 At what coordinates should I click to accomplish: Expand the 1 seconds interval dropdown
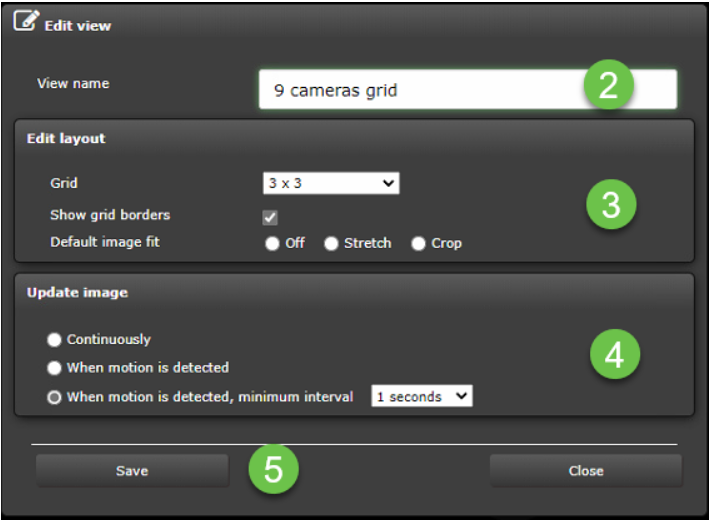(x=420, y=397)
